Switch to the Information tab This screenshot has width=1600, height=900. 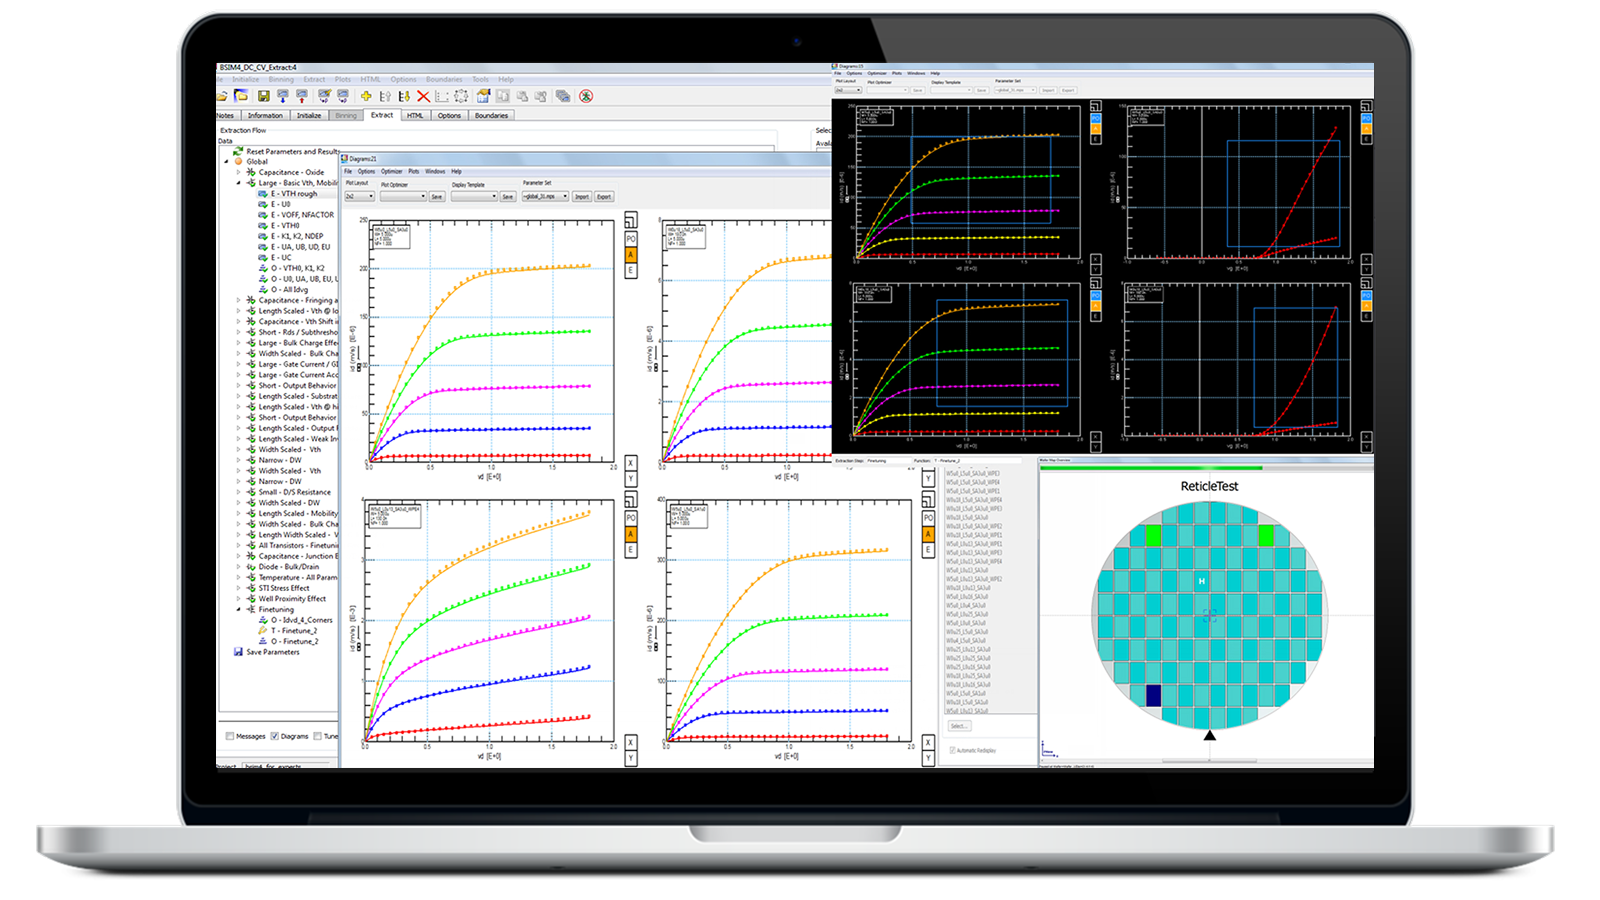[x=265, y=115]
